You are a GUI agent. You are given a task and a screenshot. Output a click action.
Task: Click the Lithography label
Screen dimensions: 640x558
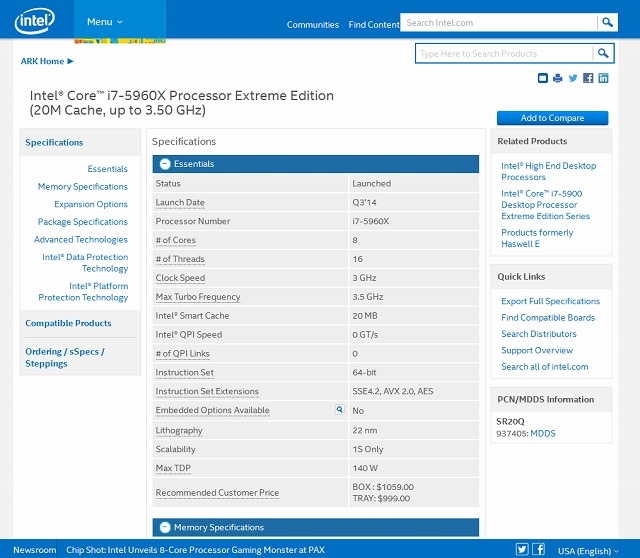pos(179,430)
